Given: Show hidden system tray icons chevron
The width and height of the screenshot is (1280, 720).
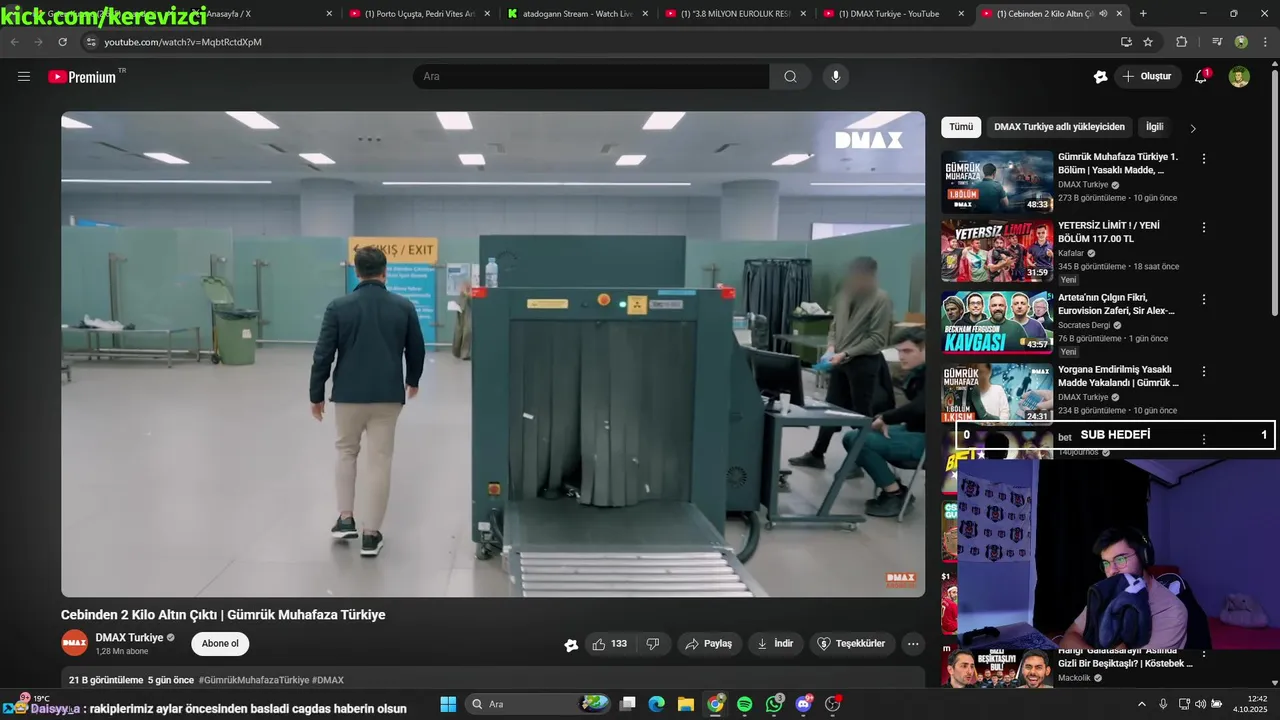Looking at the screenshot, I should [1142, 704].
